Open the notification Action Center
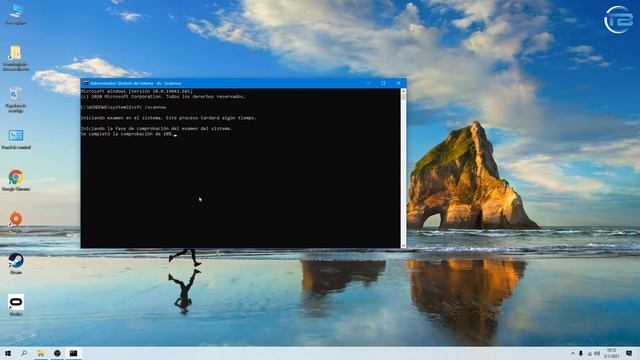The image size is (640, 360). 629,353
